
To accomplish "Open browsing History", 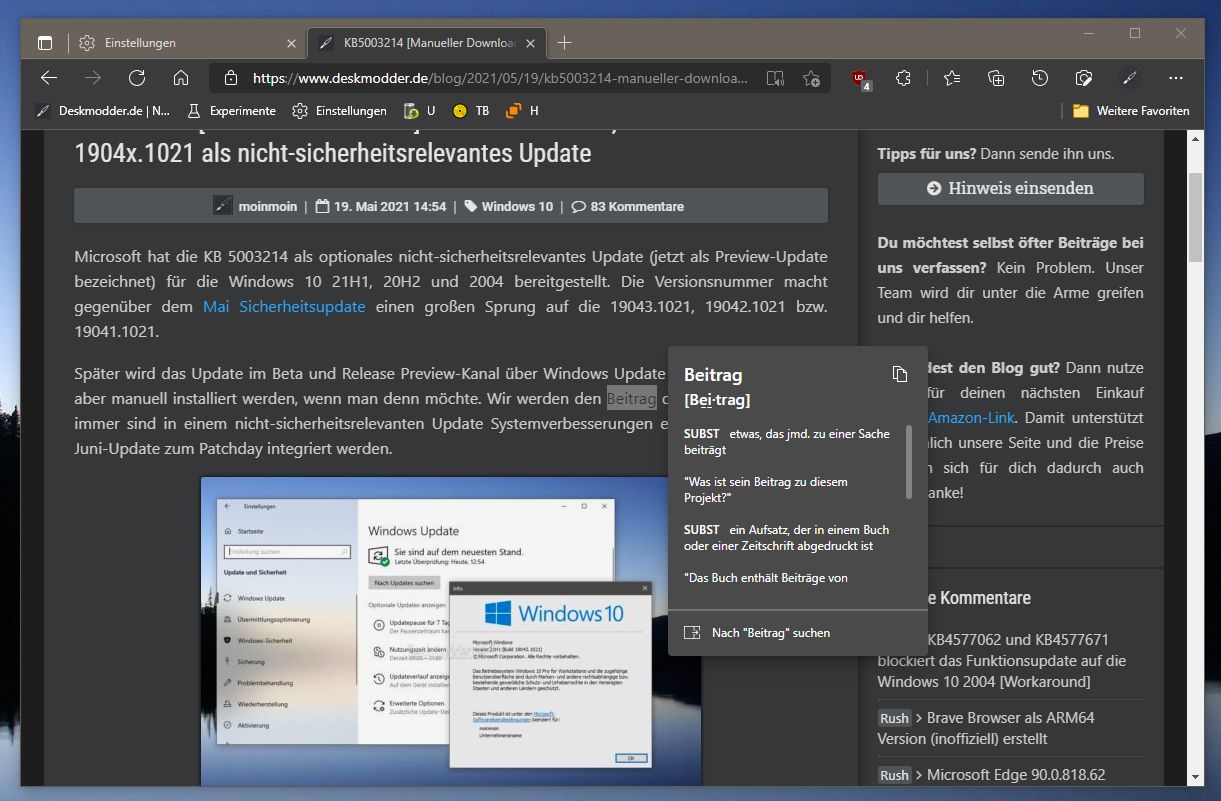I will [x=1040, y=78].
